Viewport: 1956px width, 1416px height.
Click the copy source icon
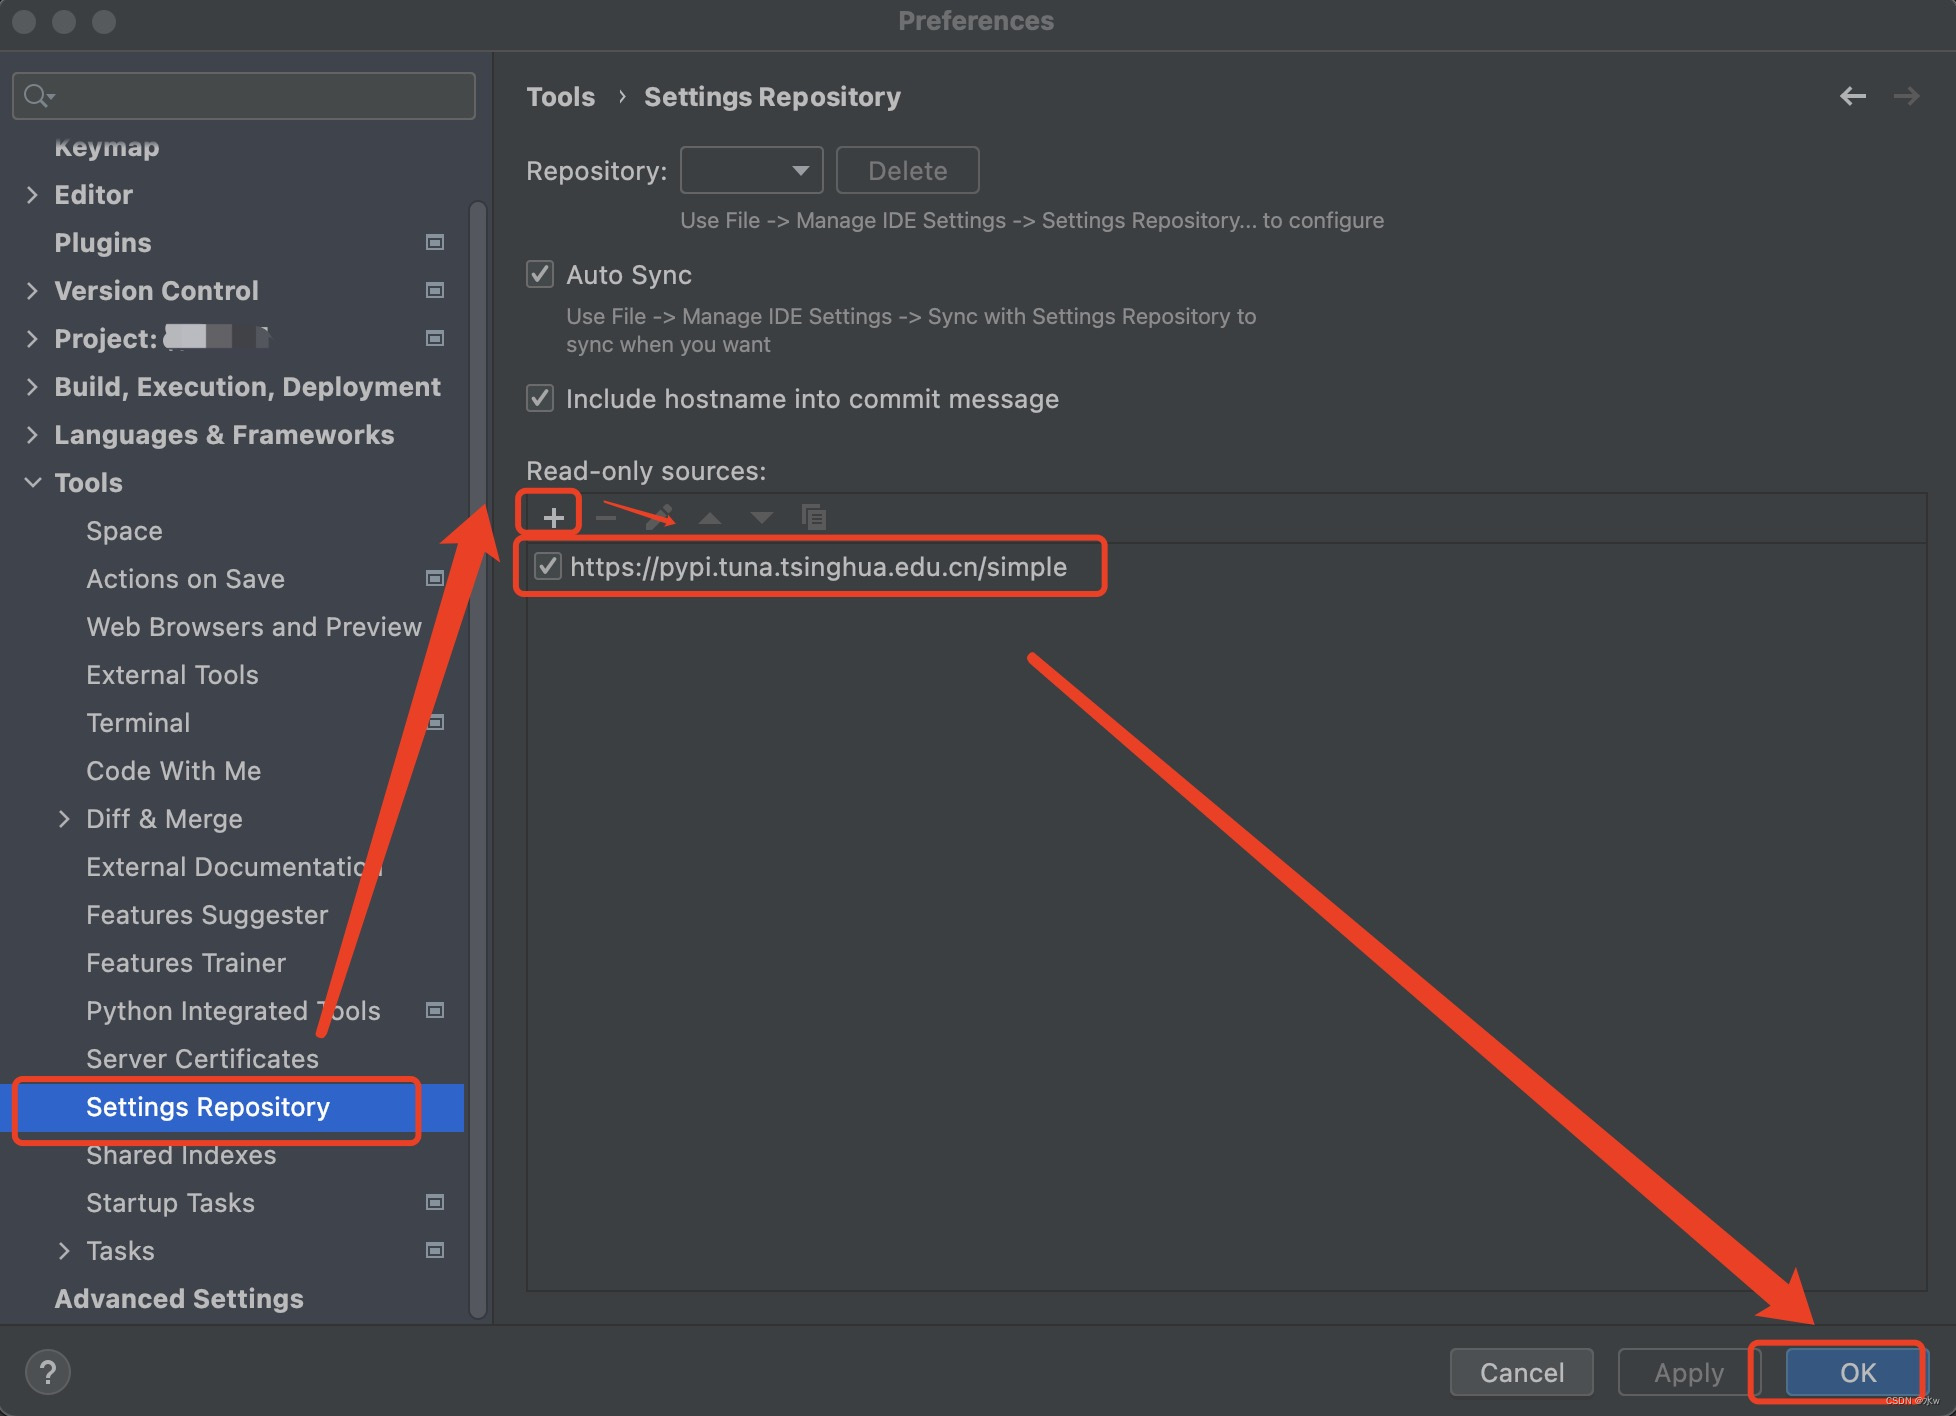coord(814,517)
